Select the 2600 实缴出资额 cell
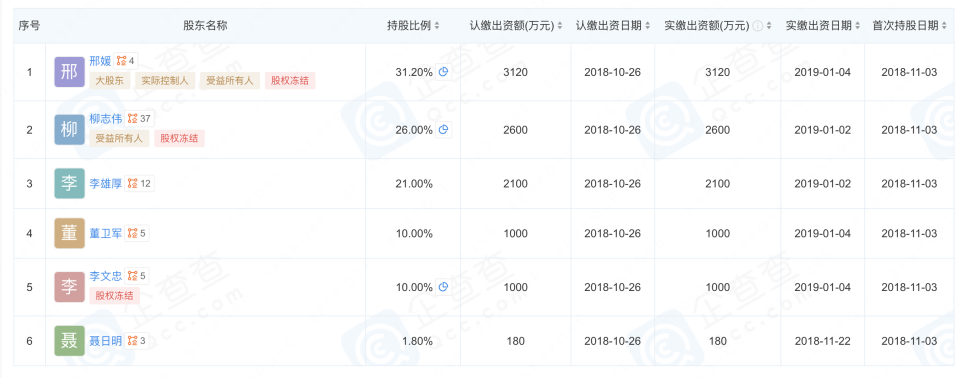This screenshot has height=378, width=960. 718,130
